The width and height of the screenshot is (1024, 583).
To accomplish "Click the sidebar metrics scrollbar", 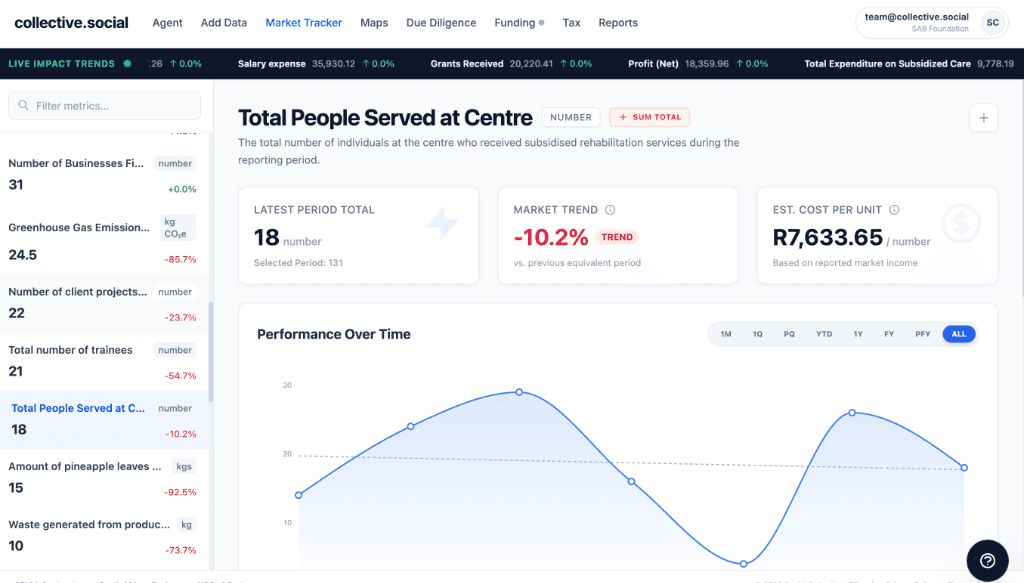I will pos(210,353).
